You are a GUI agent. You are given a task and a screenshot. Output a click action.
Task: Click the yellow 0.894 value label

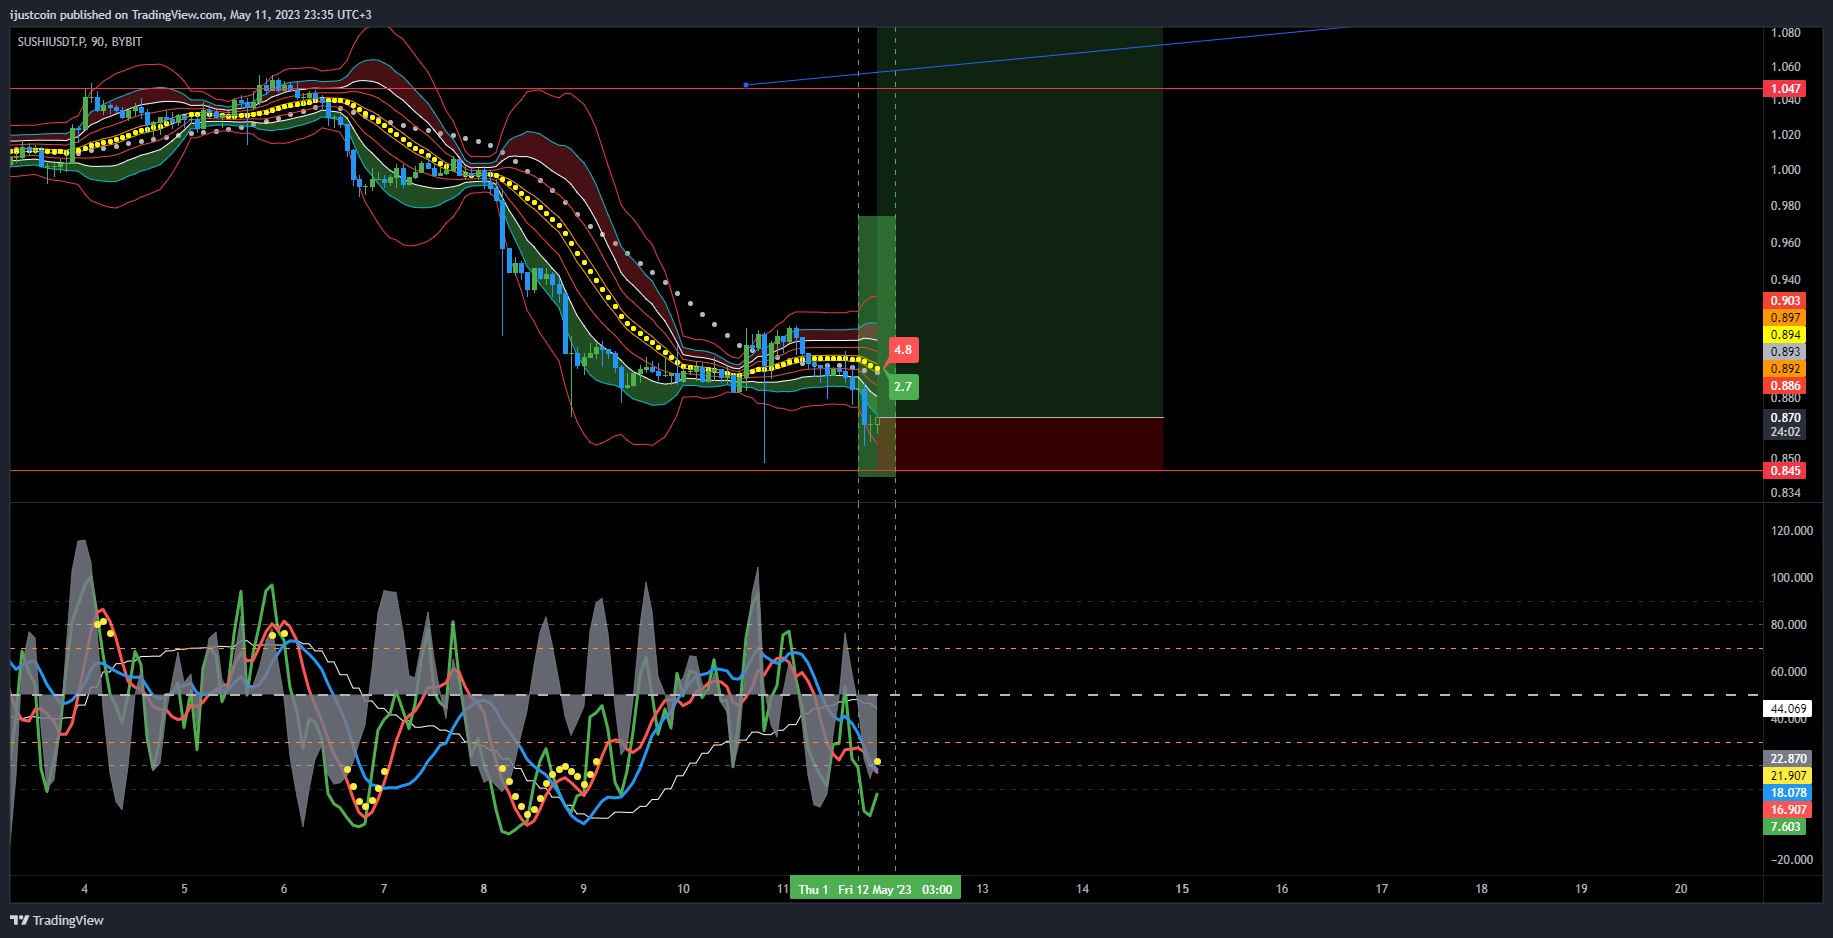(x=1786, y=335)
